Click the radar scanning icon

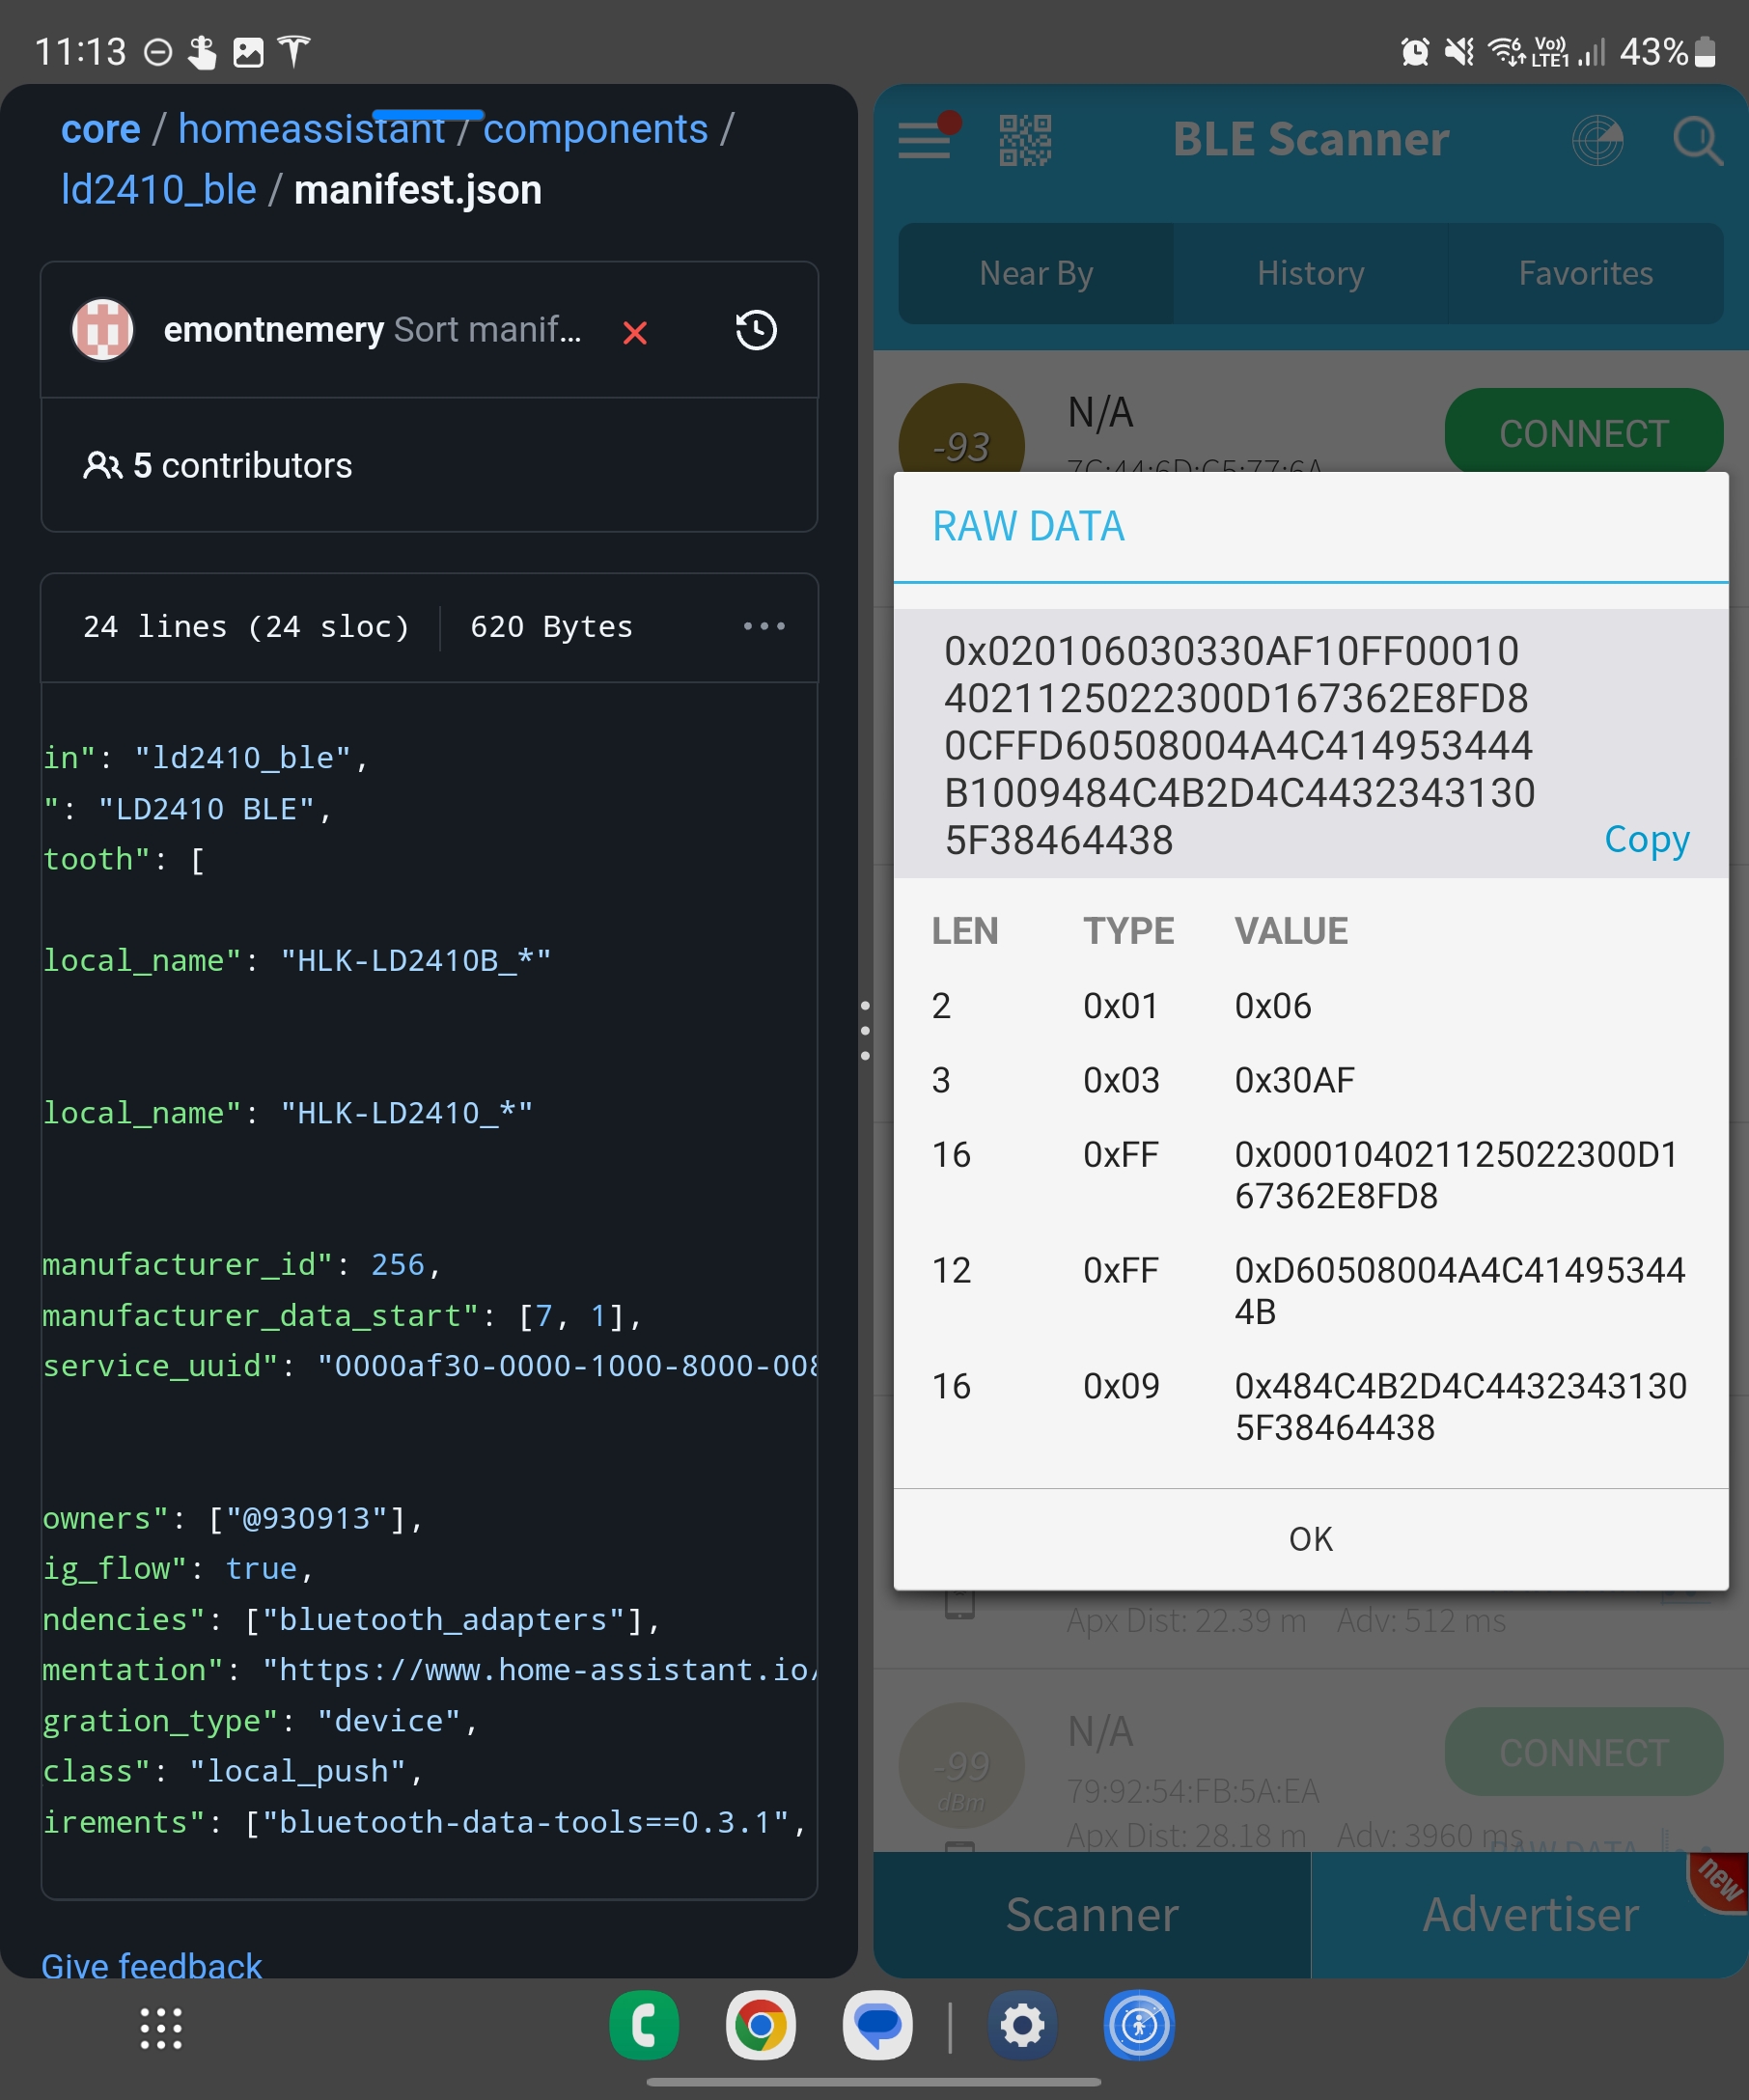(1597, 140)
